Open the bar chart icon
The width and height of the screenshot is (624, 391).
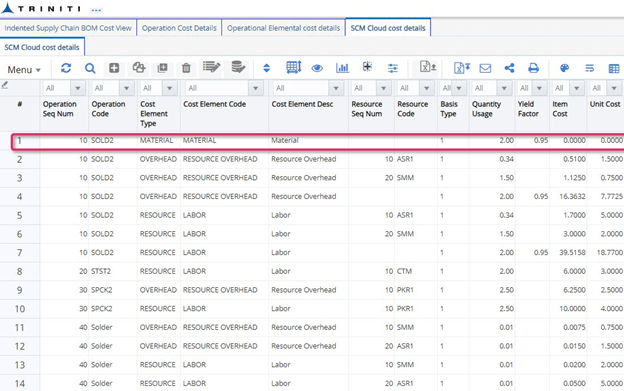coord(342,68)
